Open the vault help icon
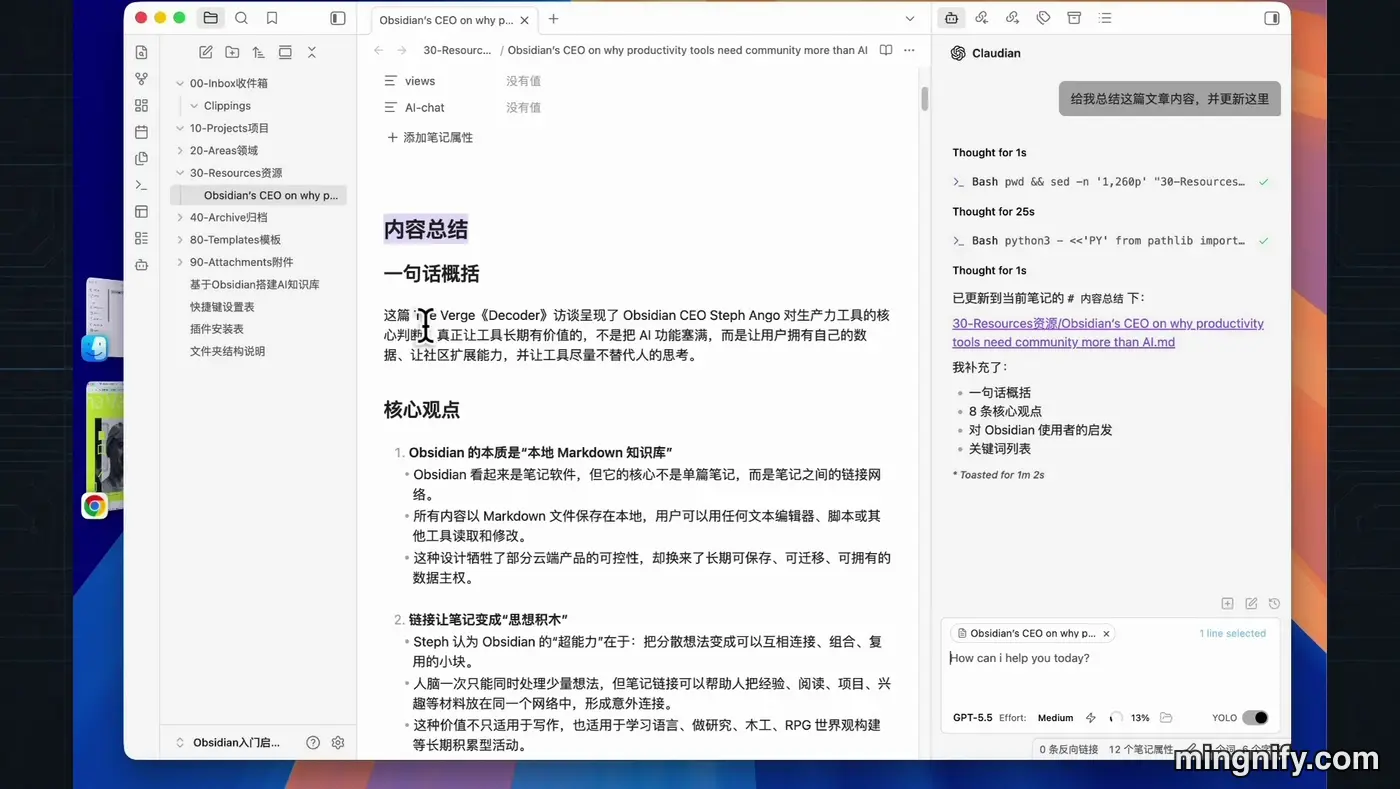 [x=313, y=743]
